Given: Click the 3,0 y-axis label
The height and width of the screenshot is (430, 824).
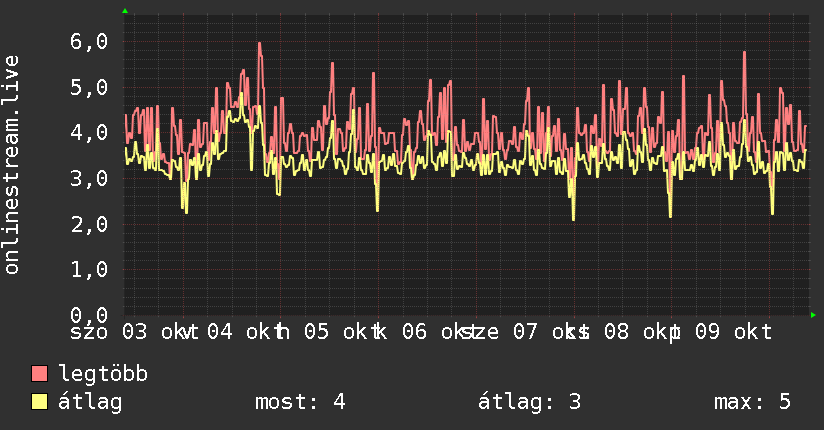Looking at the screenshot, I should [x=89, y=178].
